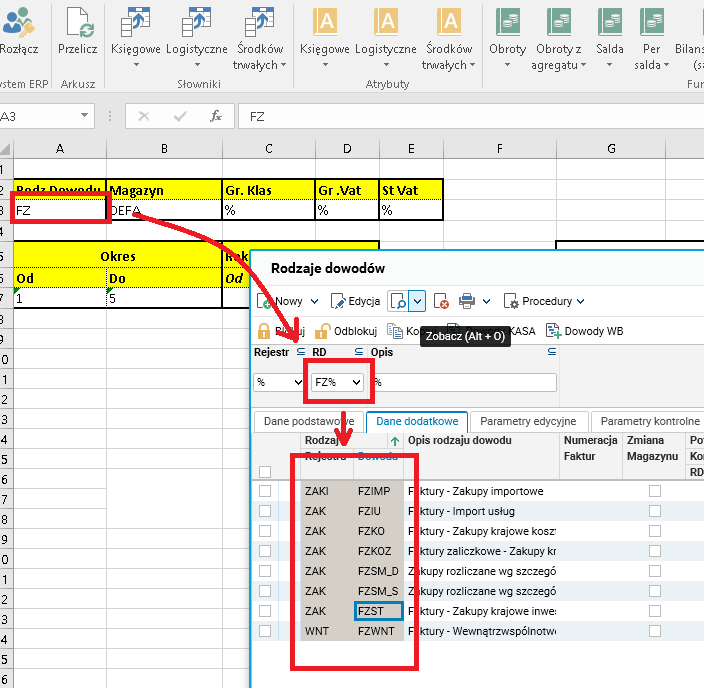Click the Rozłącz ERP connection icon
This screenshot has height=688, width=704.
[18, 22]
